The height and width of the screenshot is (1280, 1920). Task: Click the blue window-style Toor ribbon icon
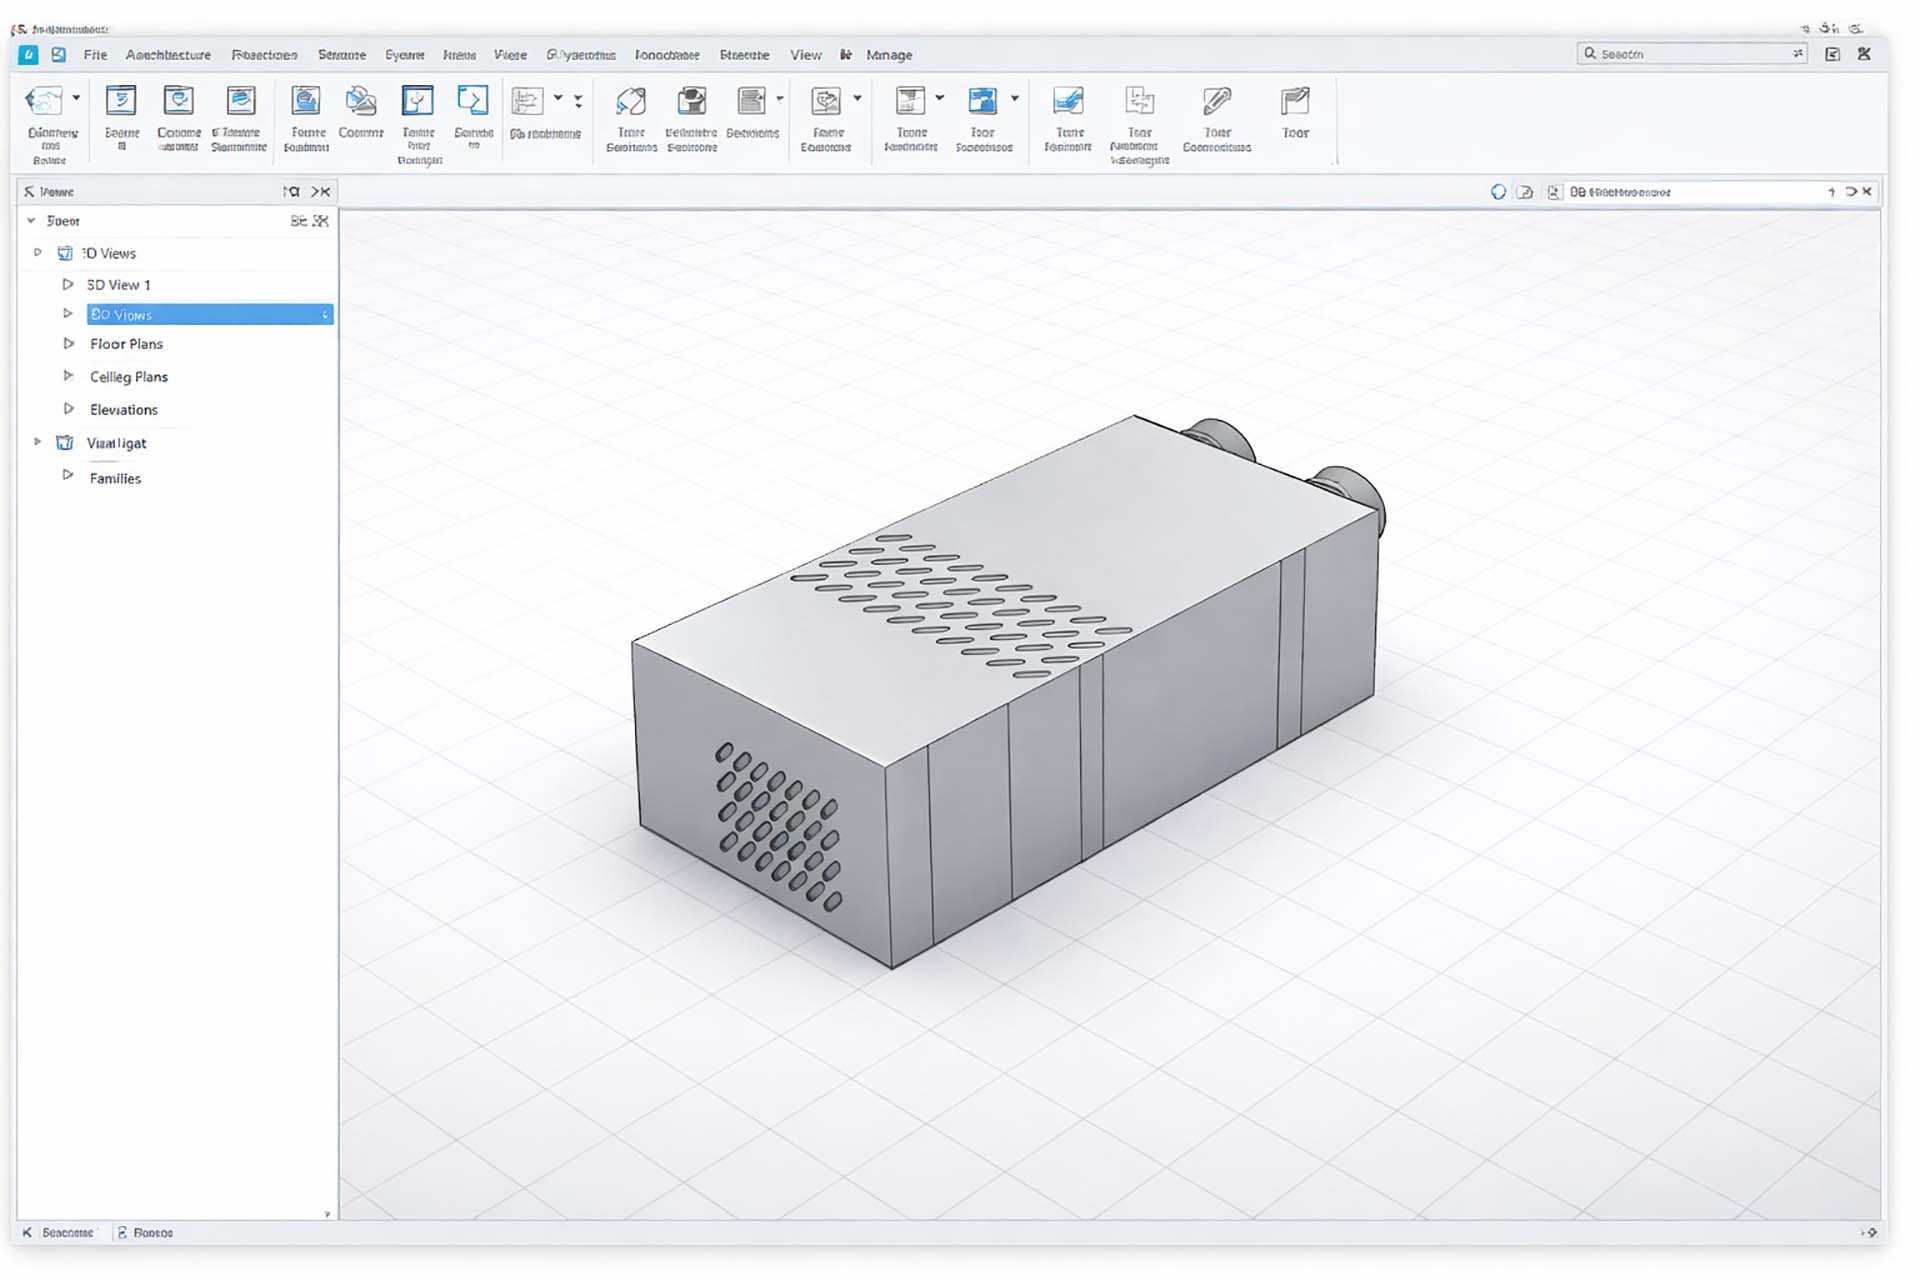pos(982,101)
